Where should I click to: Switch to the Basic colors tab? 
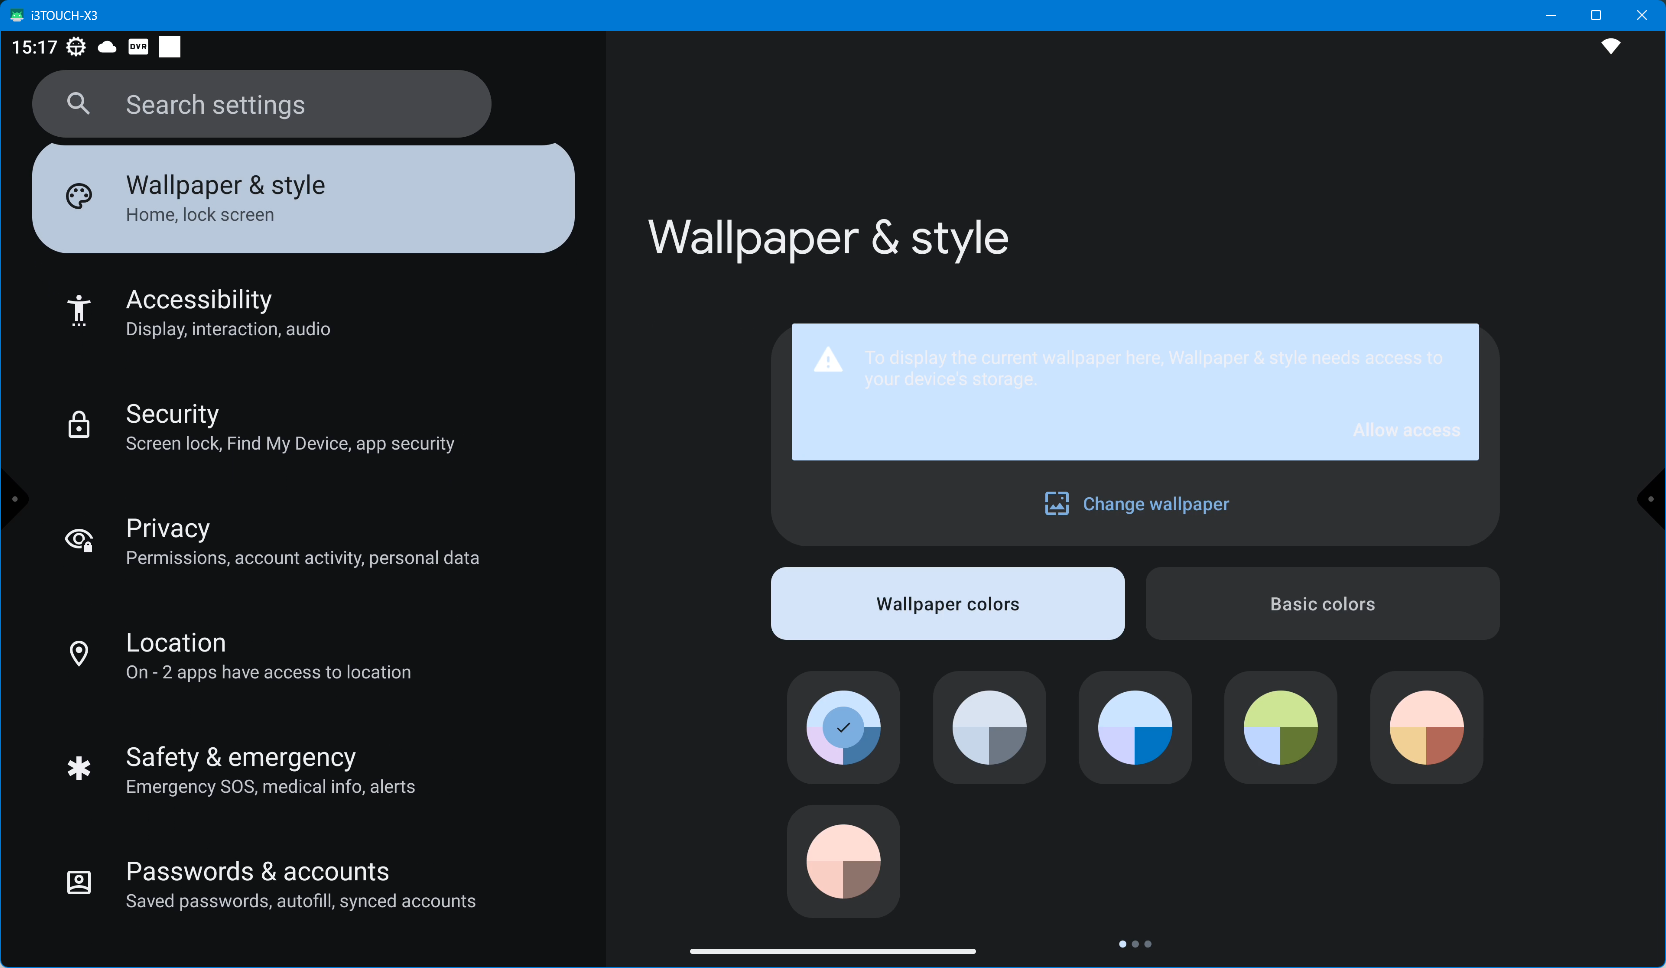click(x=1322, y=604)
